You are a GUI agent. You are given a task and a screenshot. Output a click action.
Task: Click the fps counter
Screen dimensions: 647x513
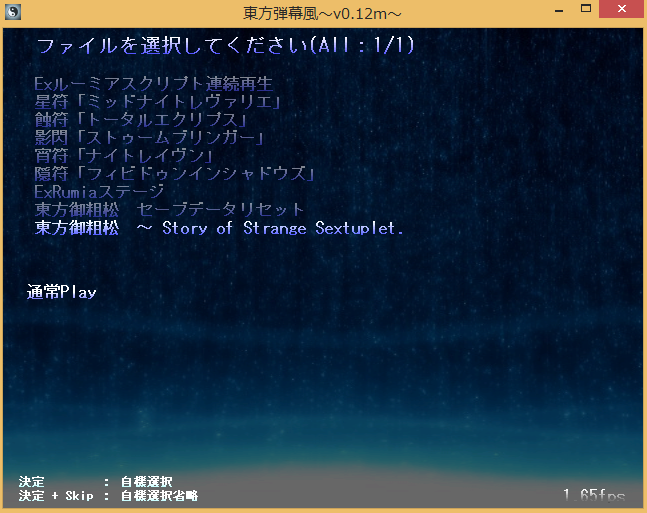(594, 495)
